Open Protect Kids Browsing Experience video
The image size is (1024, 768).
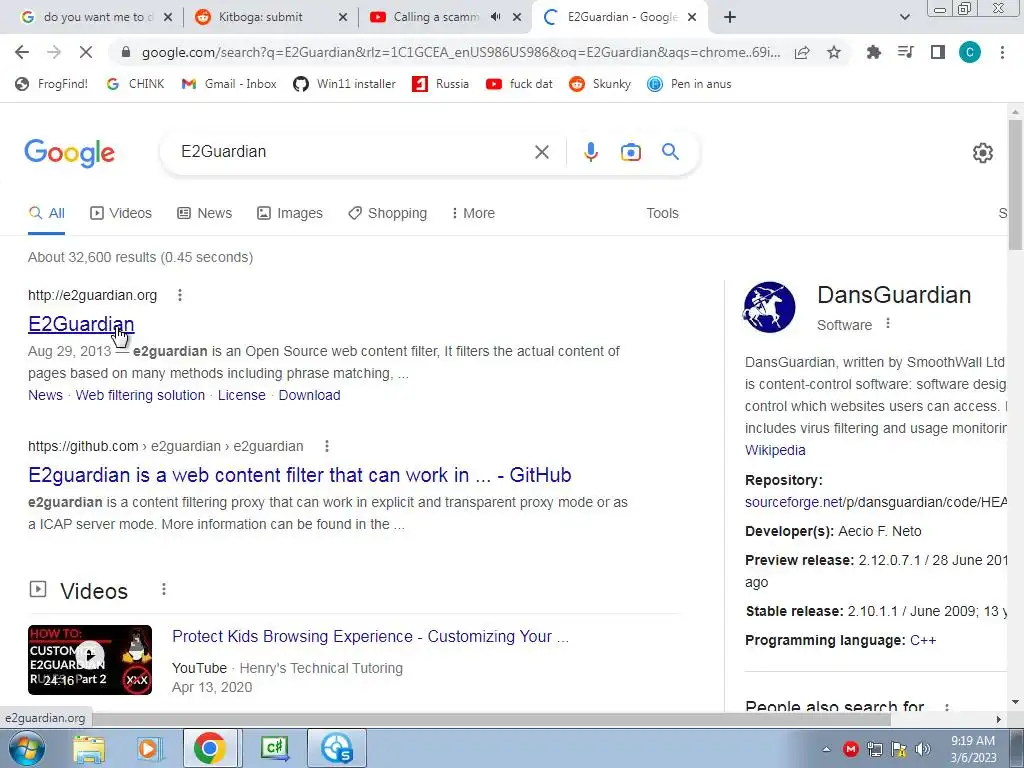[x=370, y=636]
